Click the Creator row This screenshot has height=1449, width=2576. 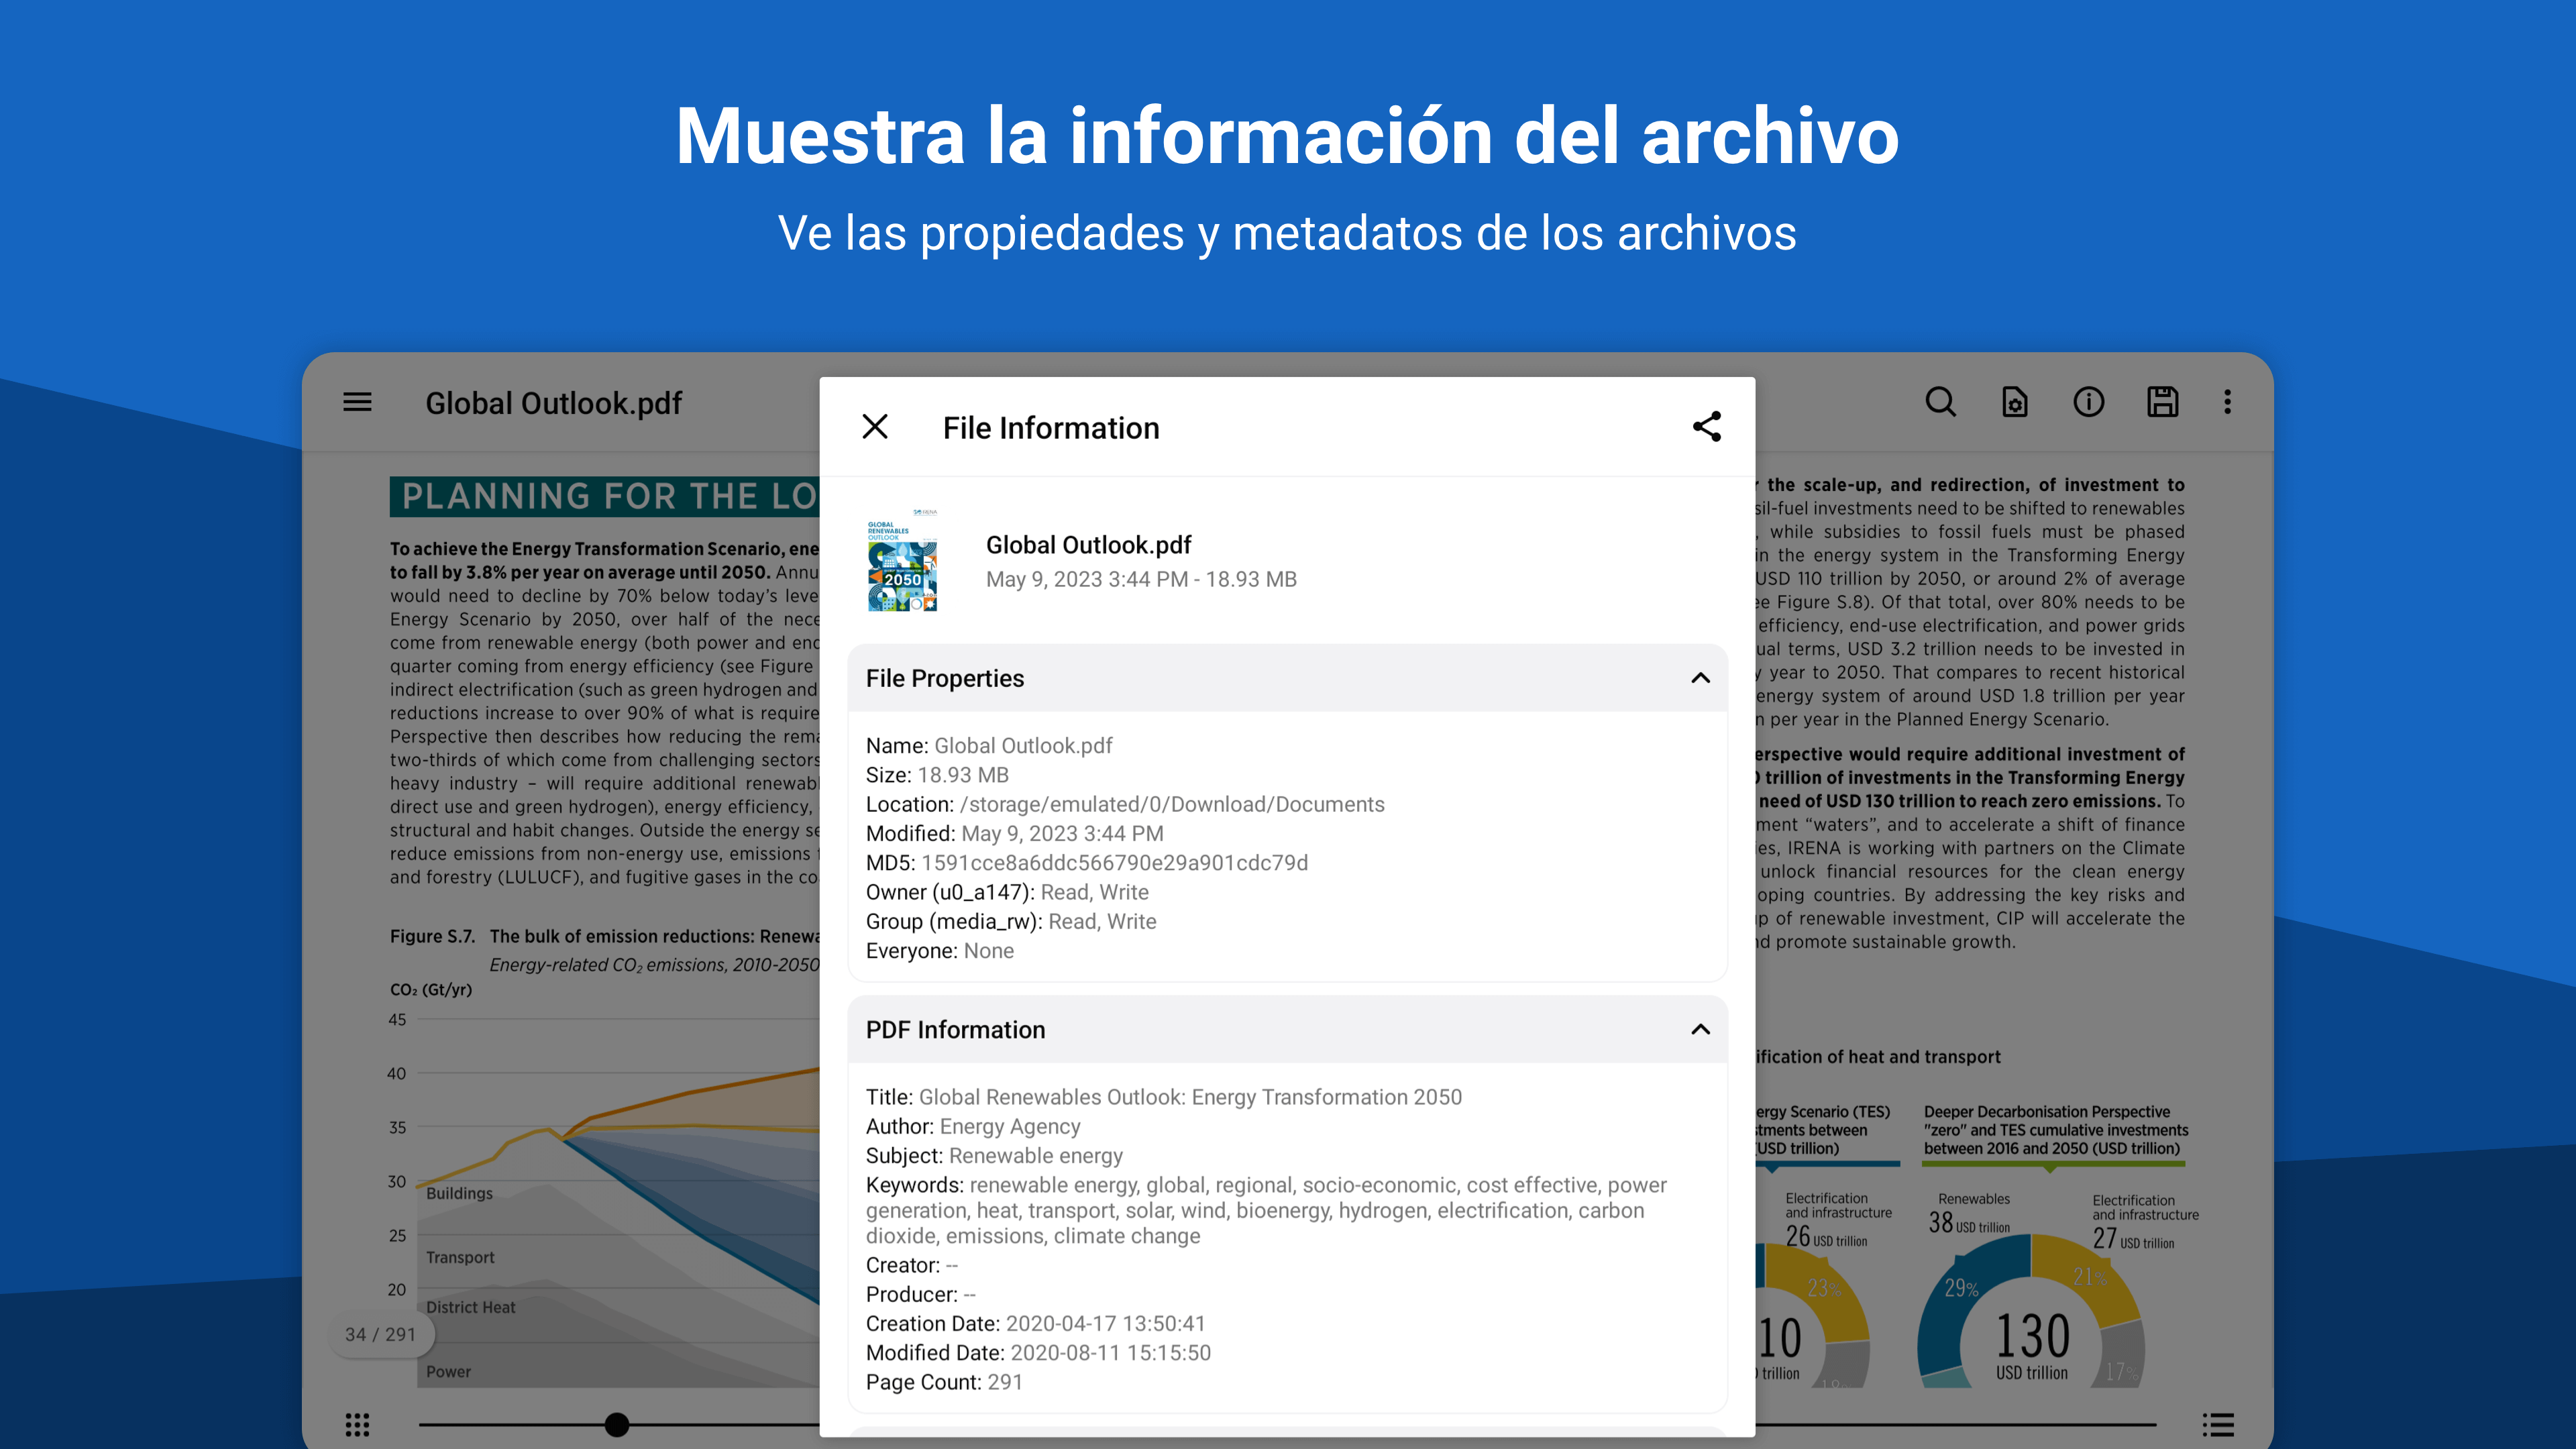(x=911, y=1265)
